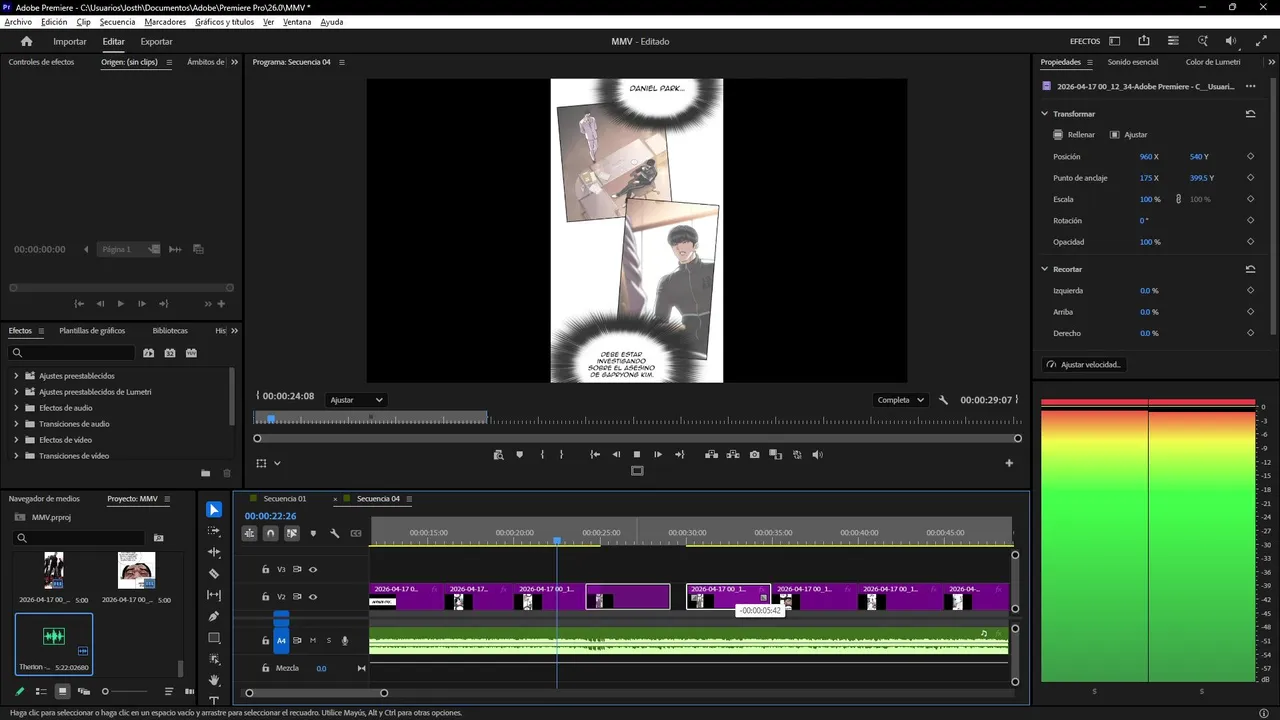Viewport: 1280px width, 720px height.
Task: Add marker in Program monitor
Action: tap(519, 455)
